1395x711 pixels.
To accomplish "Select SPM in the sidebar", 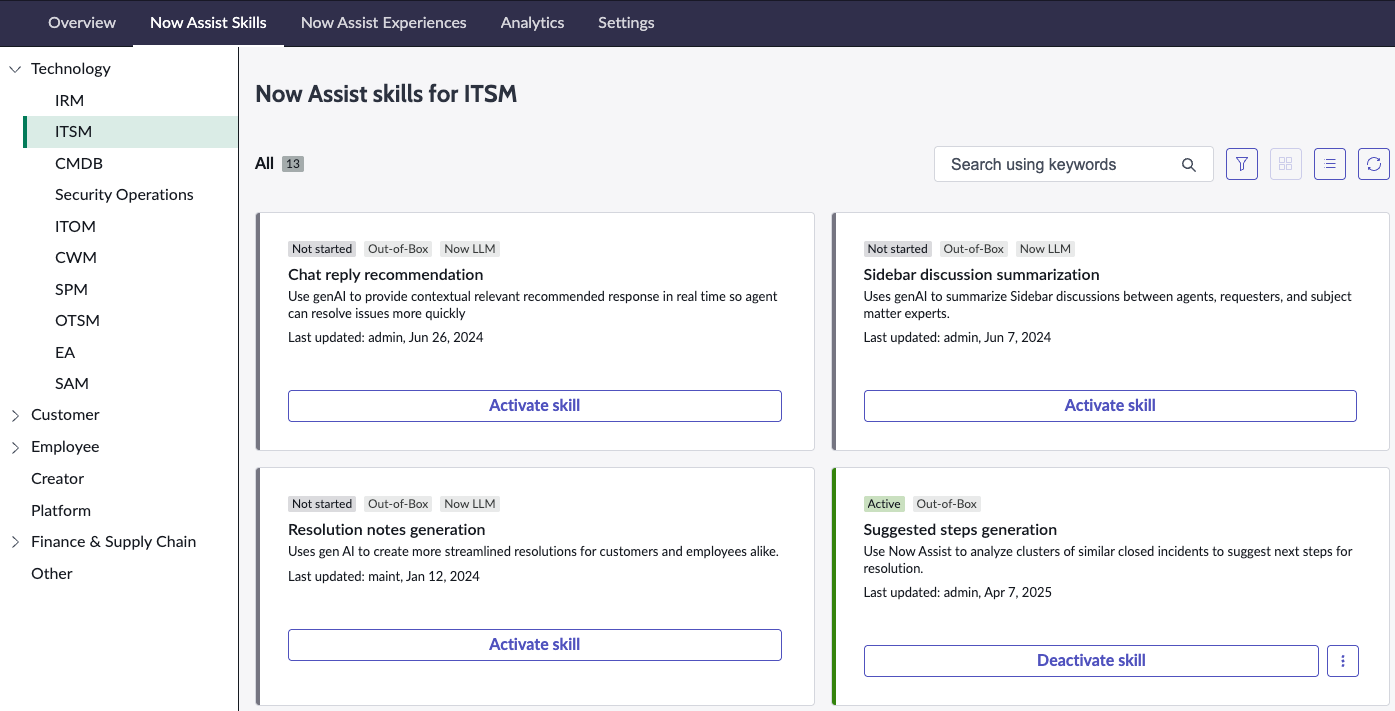I will pyautogui.click(x=71, y=290).
